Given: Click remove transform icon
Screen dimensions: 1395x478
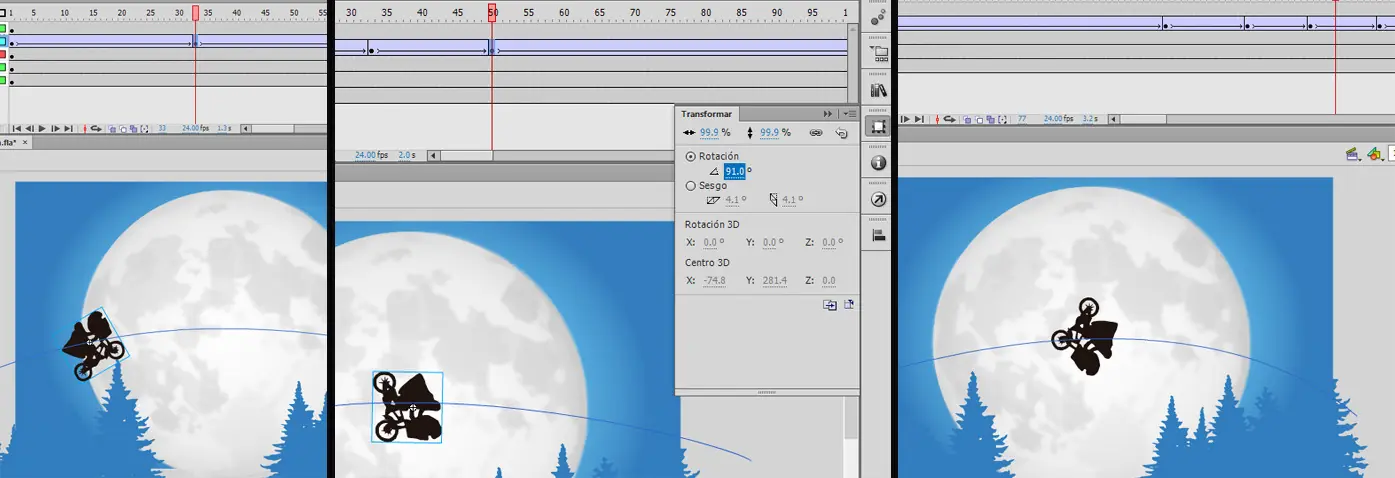Looking at the screenshot, I should pos(849,305).
